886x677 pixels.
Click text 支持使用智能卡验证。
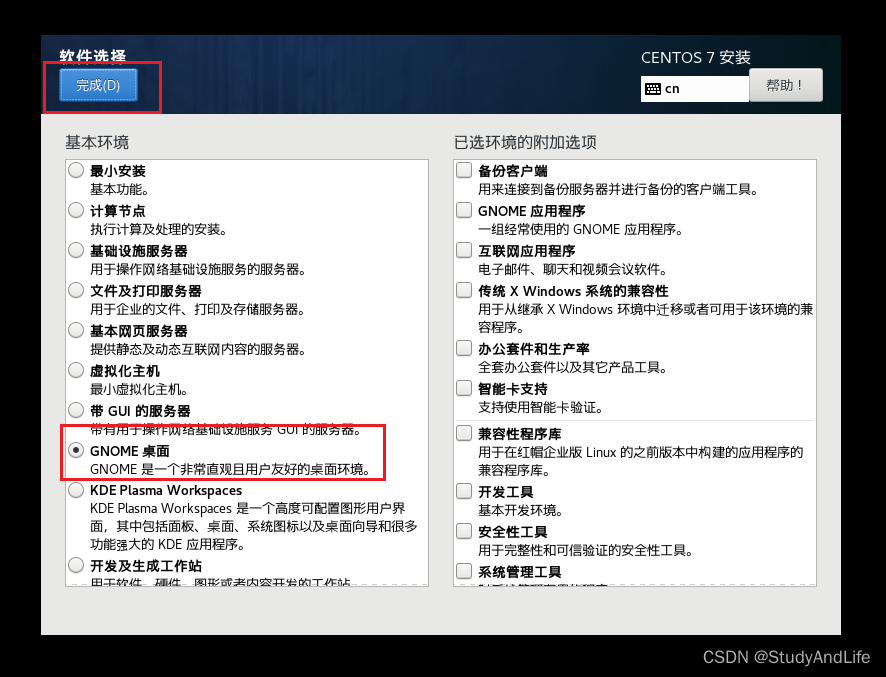coord(541,407)
